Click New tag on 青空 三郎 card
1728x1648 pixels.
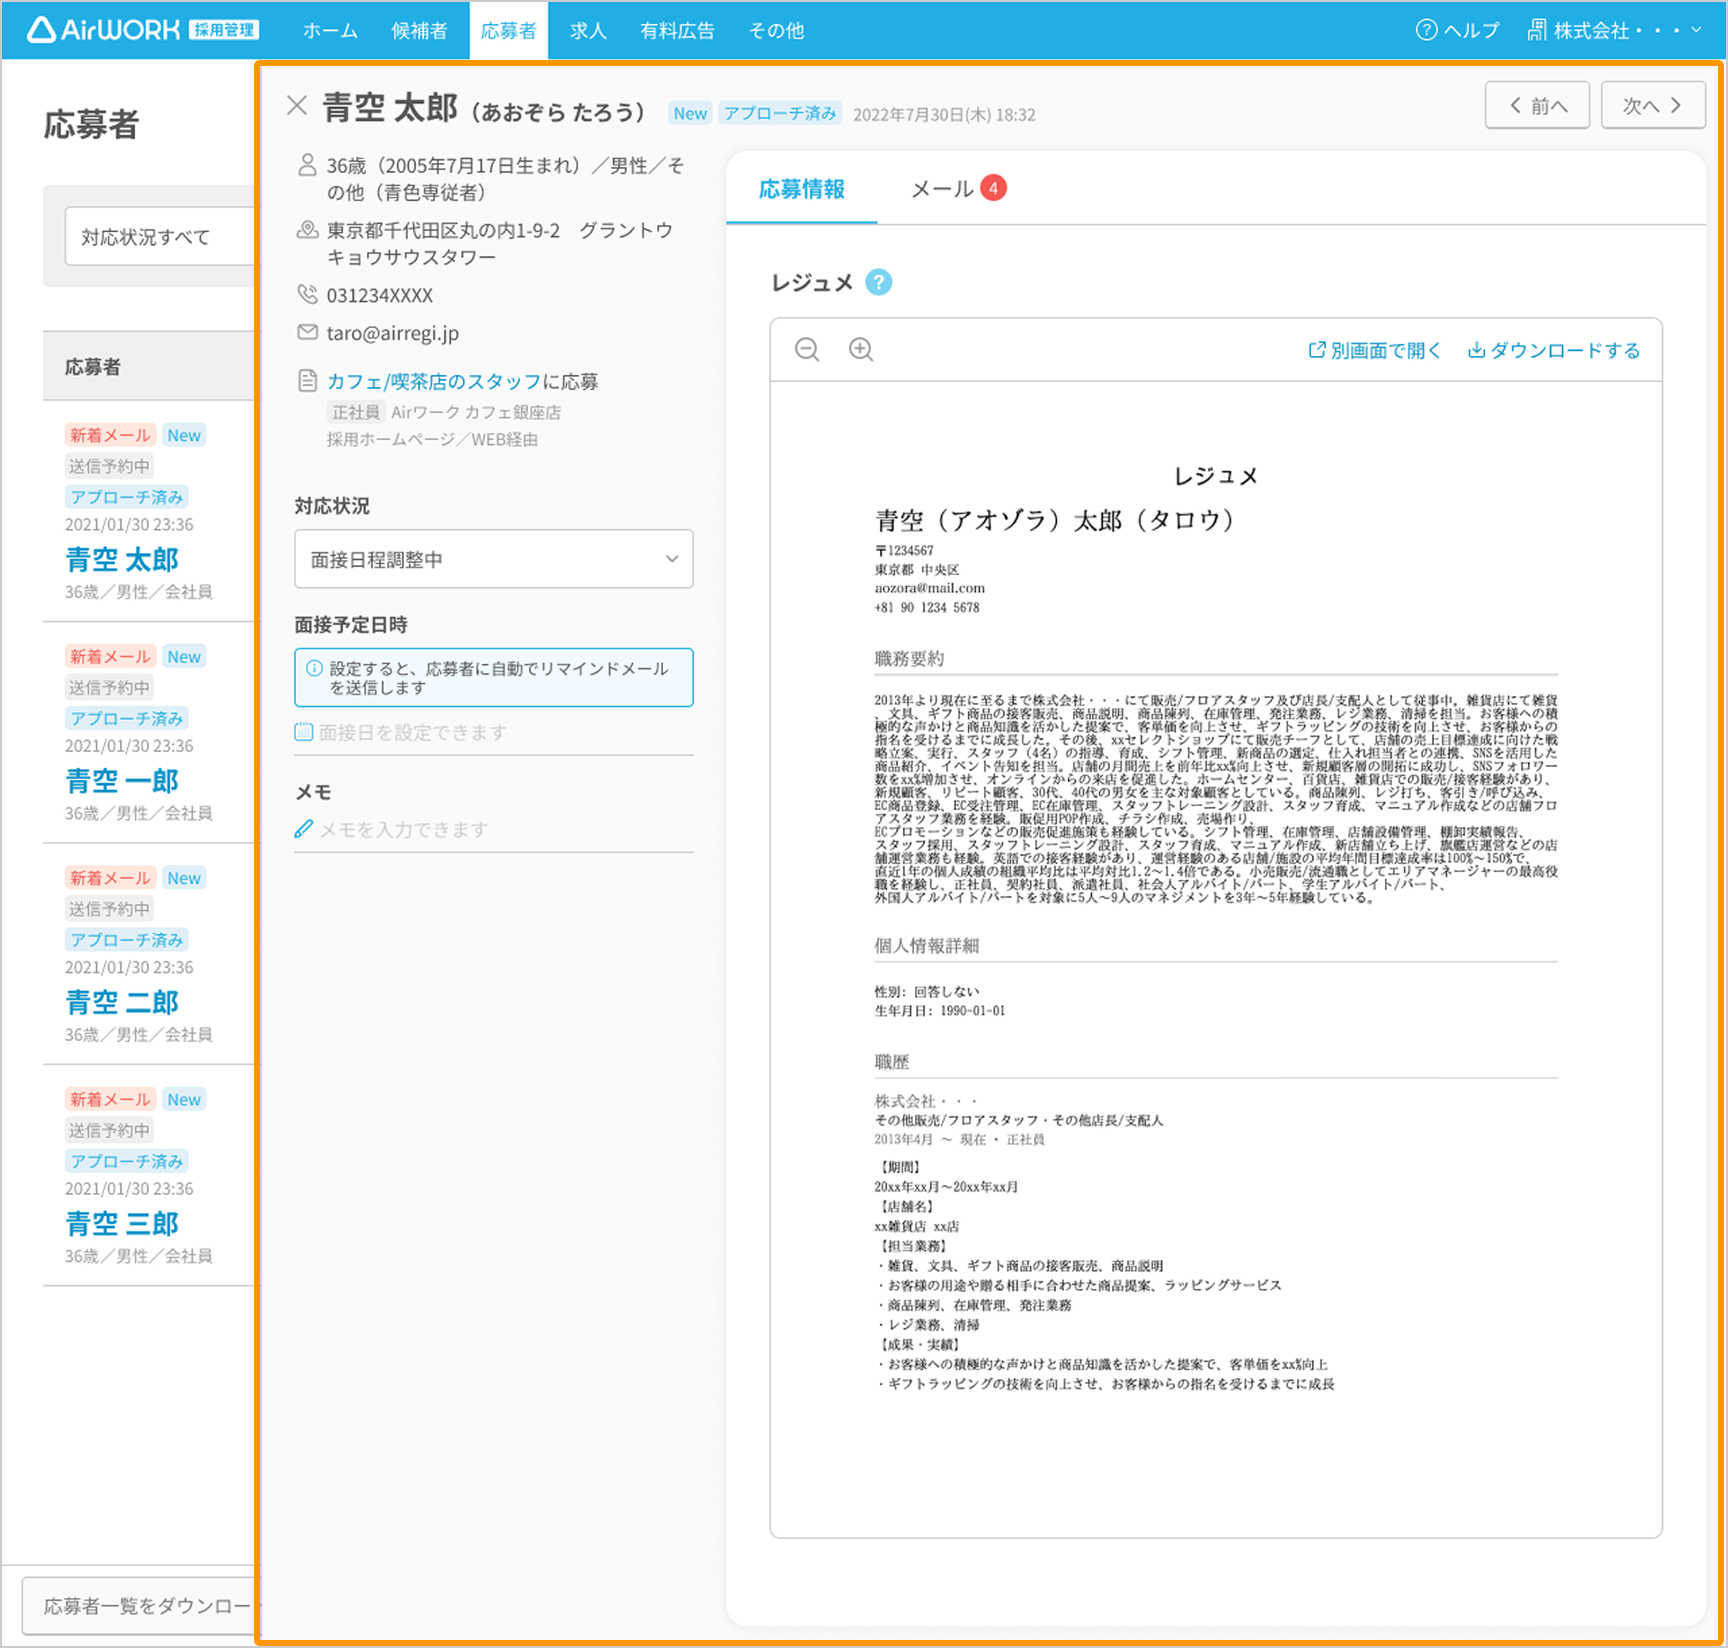point(184,1100)
